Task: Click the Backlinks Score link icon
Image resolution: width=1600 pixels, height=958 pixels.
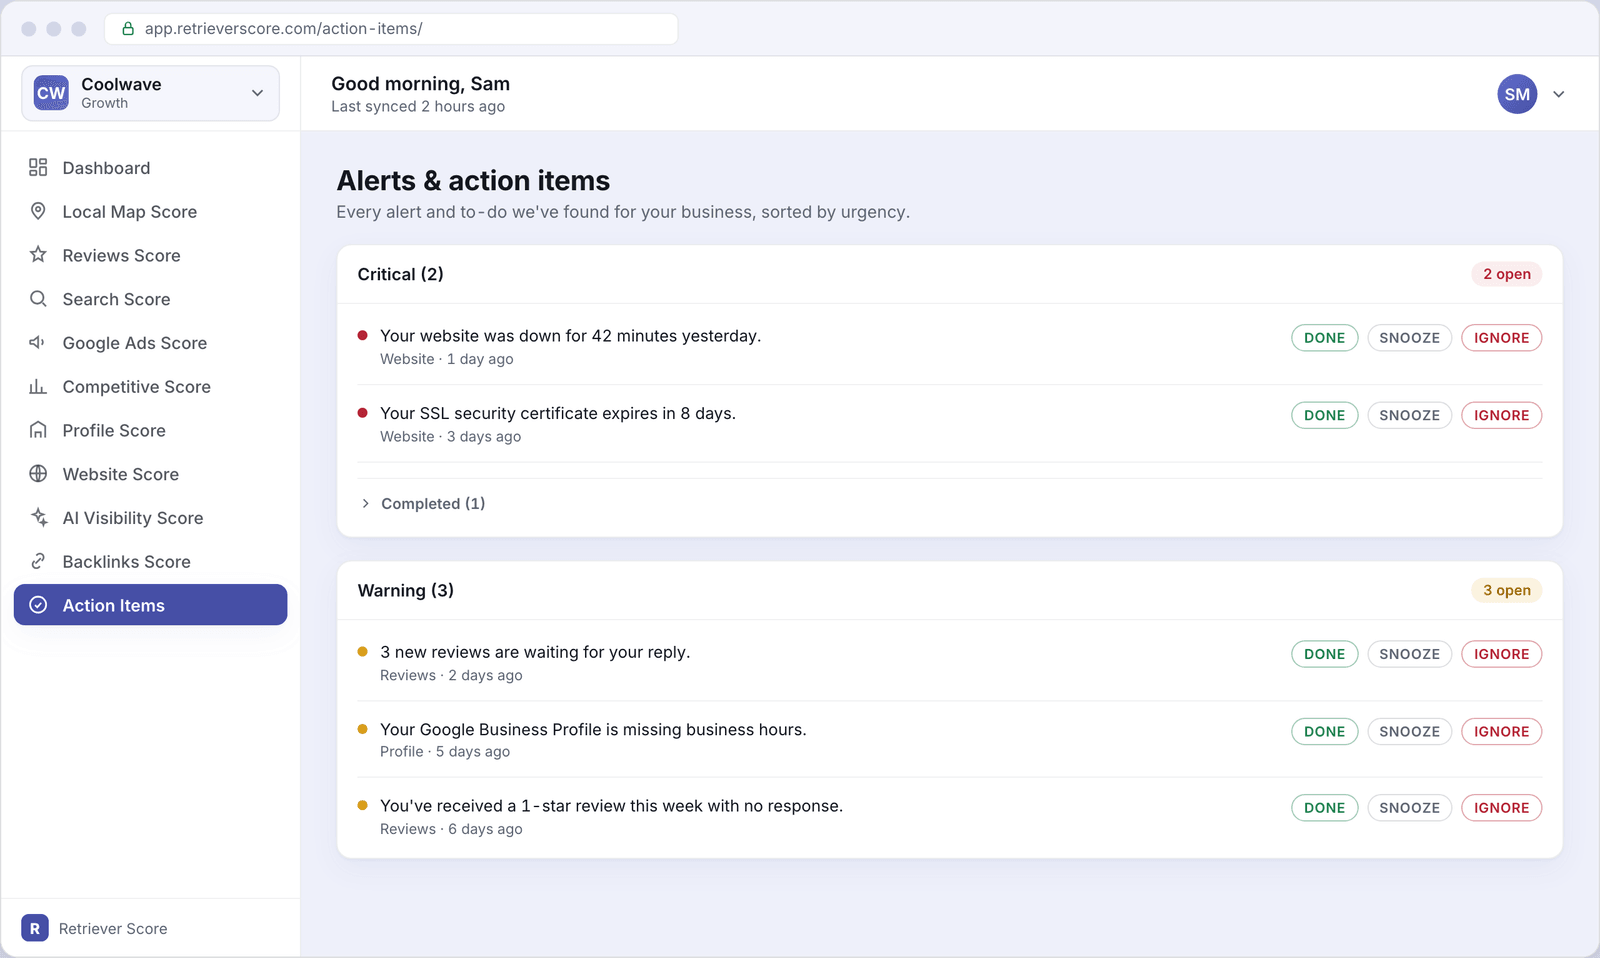Action: coord(38,561)
